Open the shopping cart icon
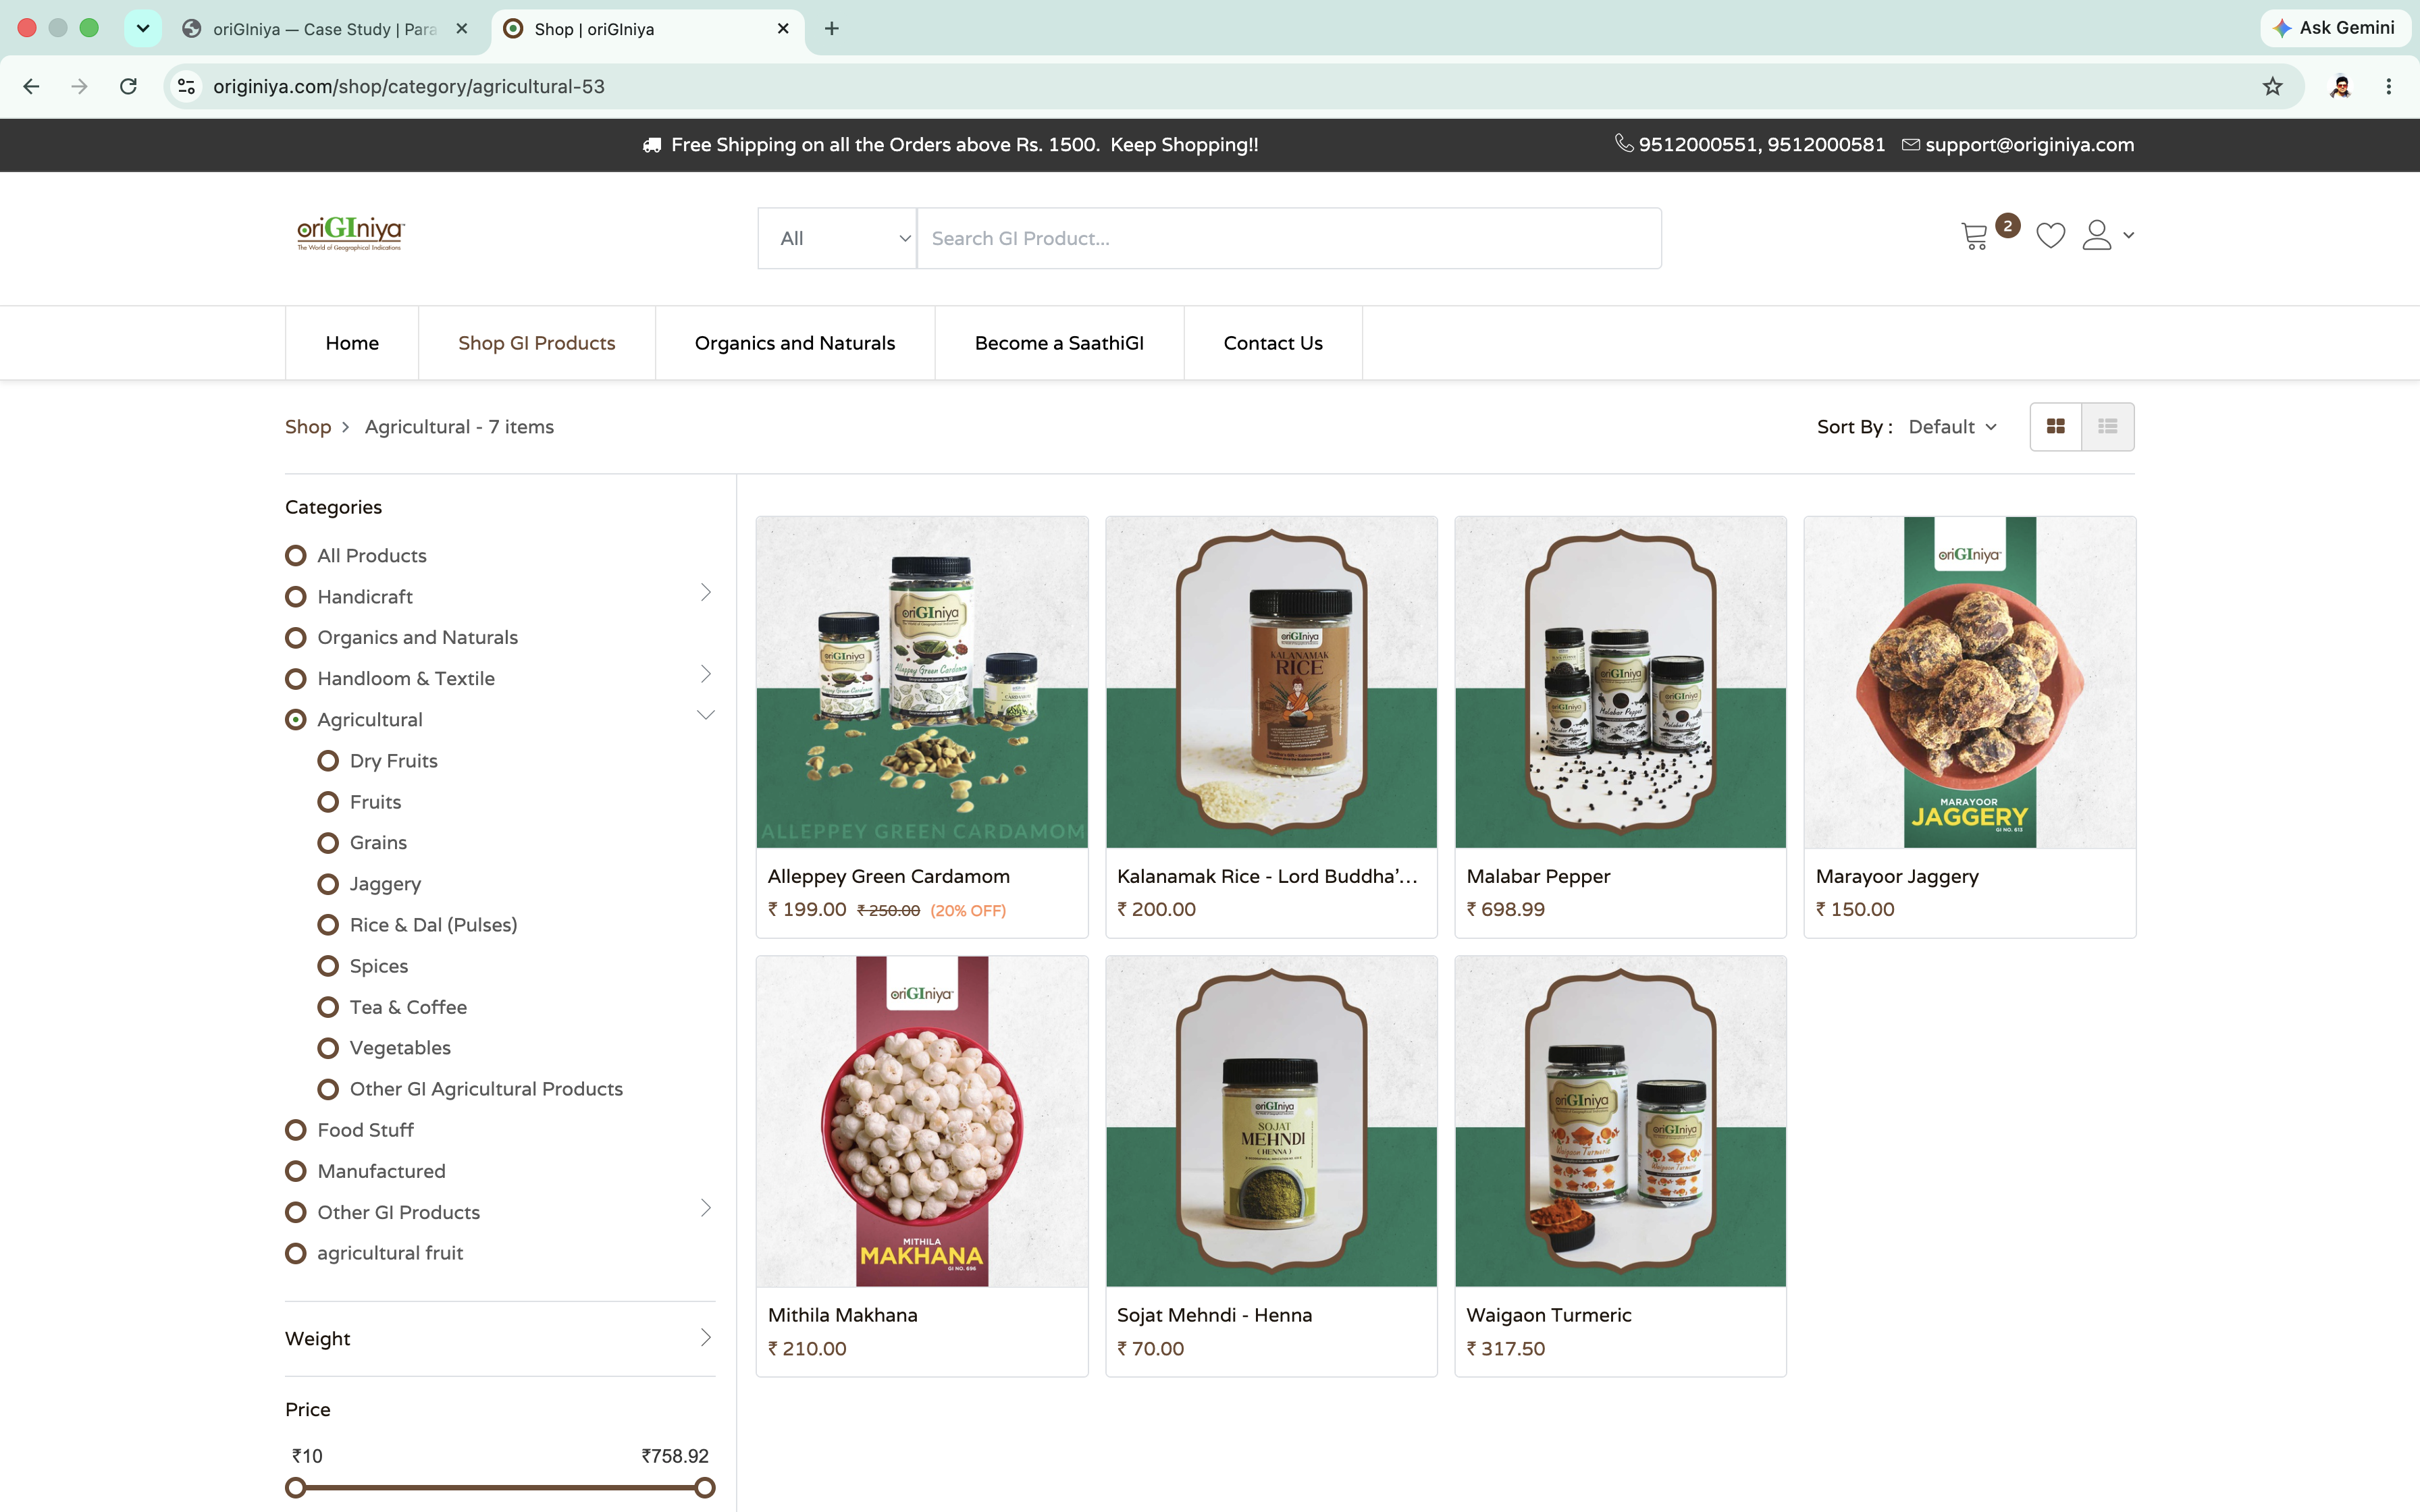Viewport: 2420px width, 1512px height. [x=1974, y=236]
